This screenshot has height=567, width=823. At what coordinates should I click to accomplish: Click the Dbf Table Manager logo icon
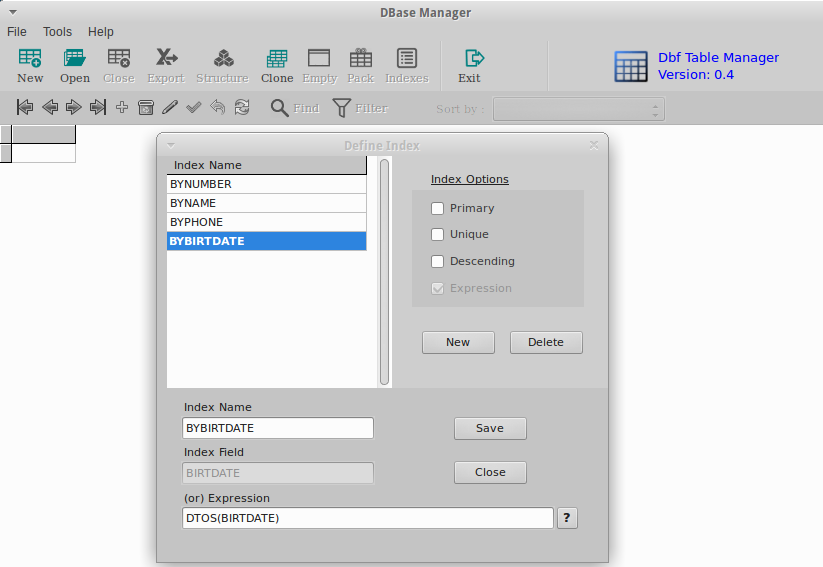point(631,67)
